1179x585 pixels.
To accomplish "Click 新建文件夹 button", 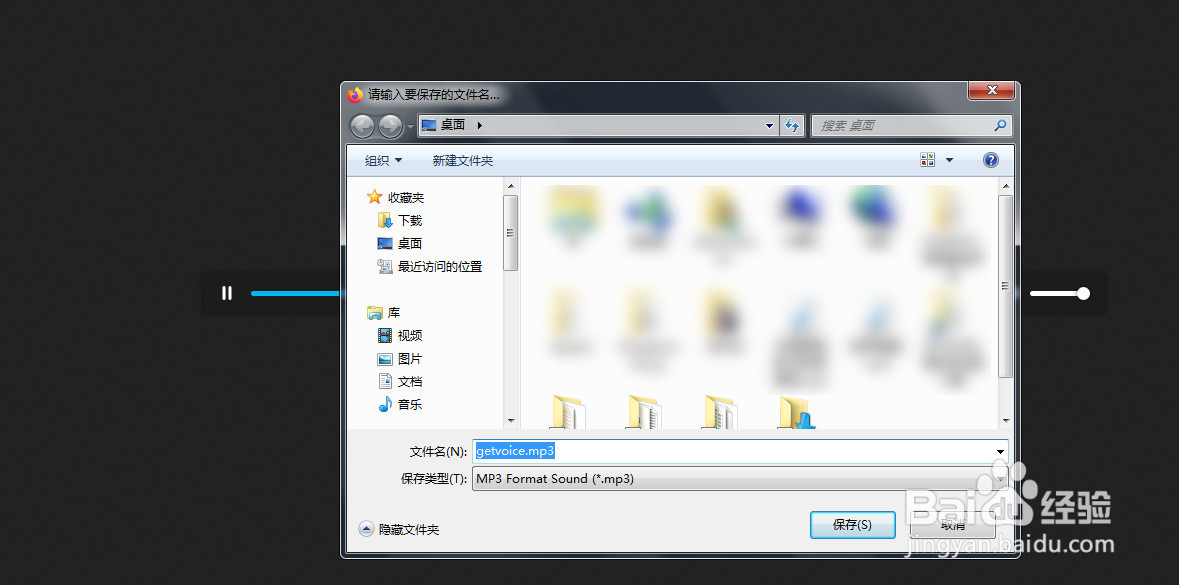I will (x=462, y=160).
